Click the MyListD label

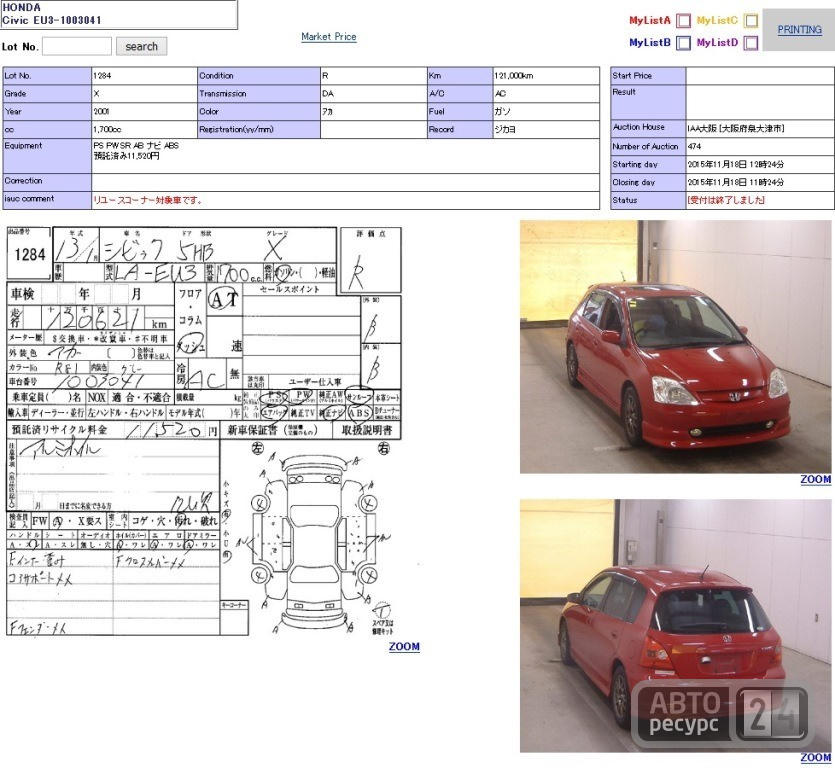click(717, 43)
